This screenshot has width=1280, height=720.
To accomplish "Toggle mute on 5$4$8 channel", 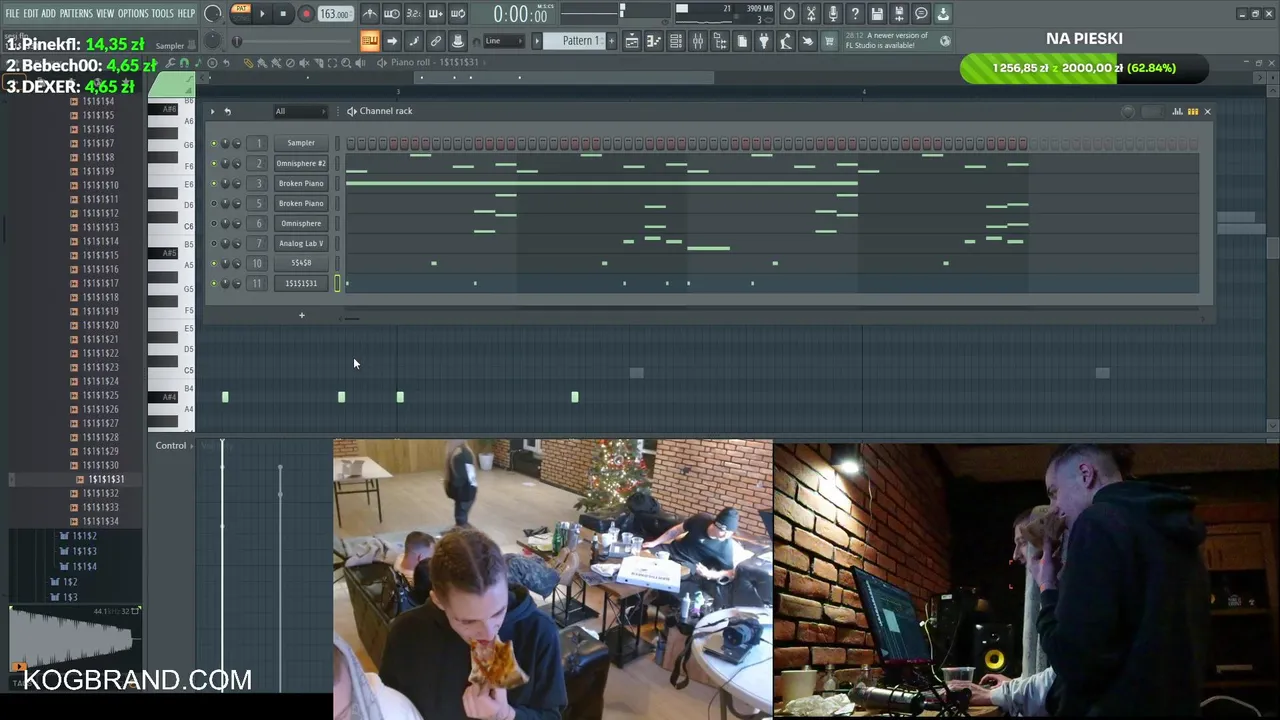I will click(213, 263).
